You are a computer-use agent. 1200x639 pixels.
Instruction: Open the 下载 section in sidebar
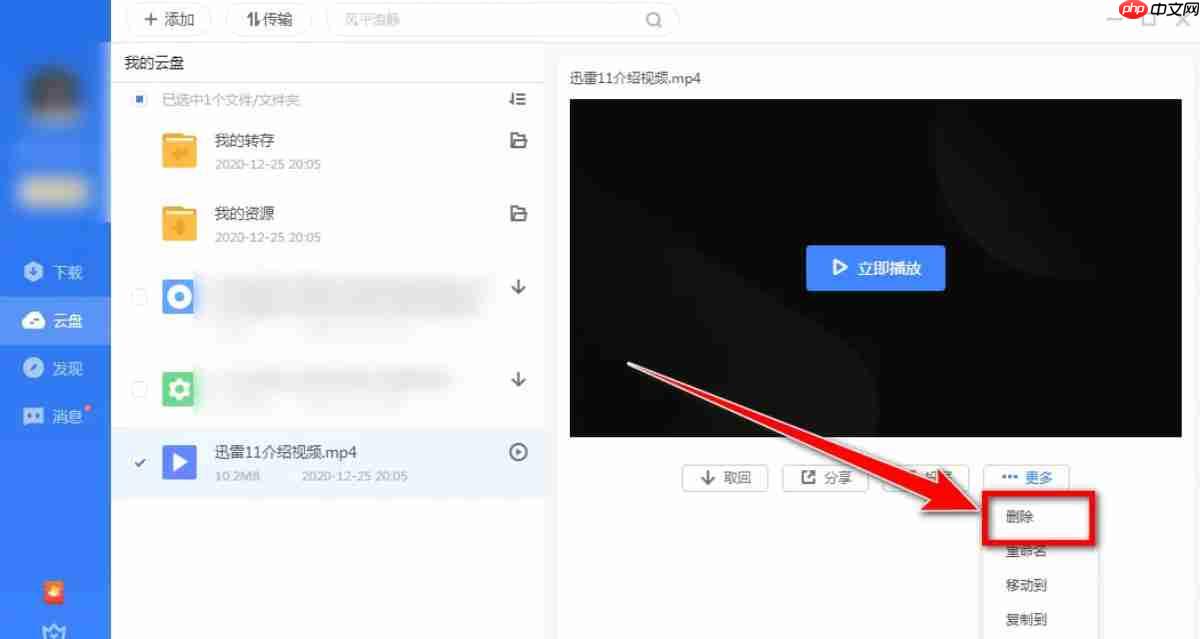pyautogui.click(x=55, y=271)
